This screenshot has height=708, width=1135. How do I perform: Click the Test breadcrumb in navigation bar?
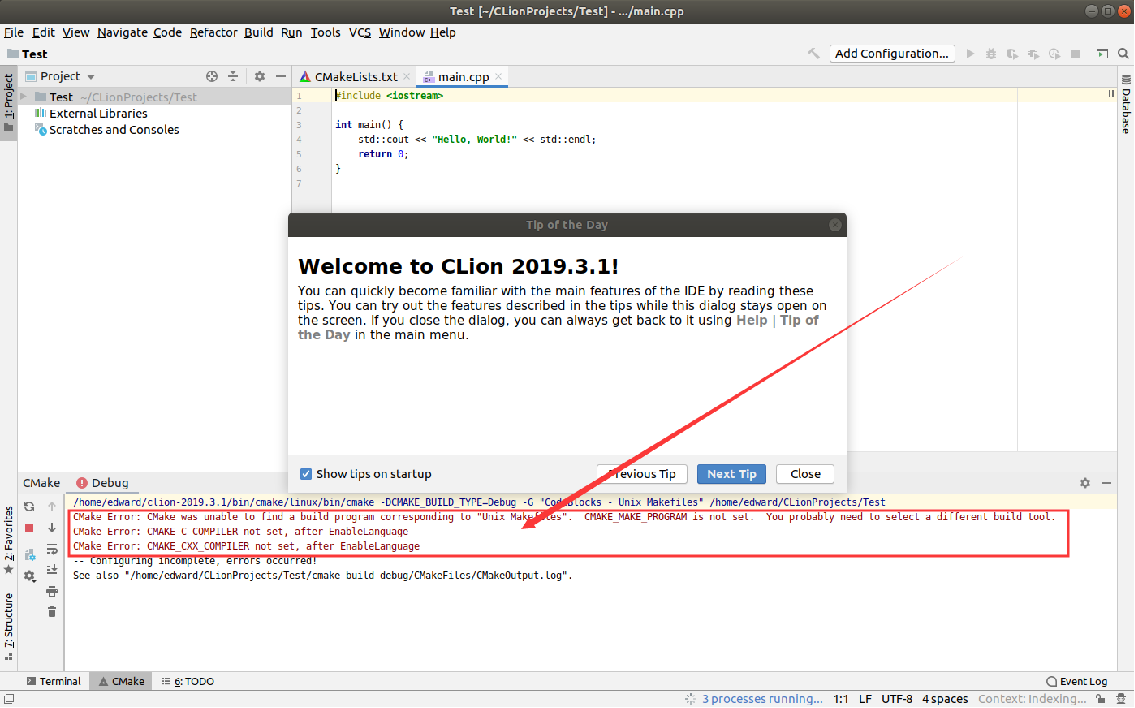(27, 54)
